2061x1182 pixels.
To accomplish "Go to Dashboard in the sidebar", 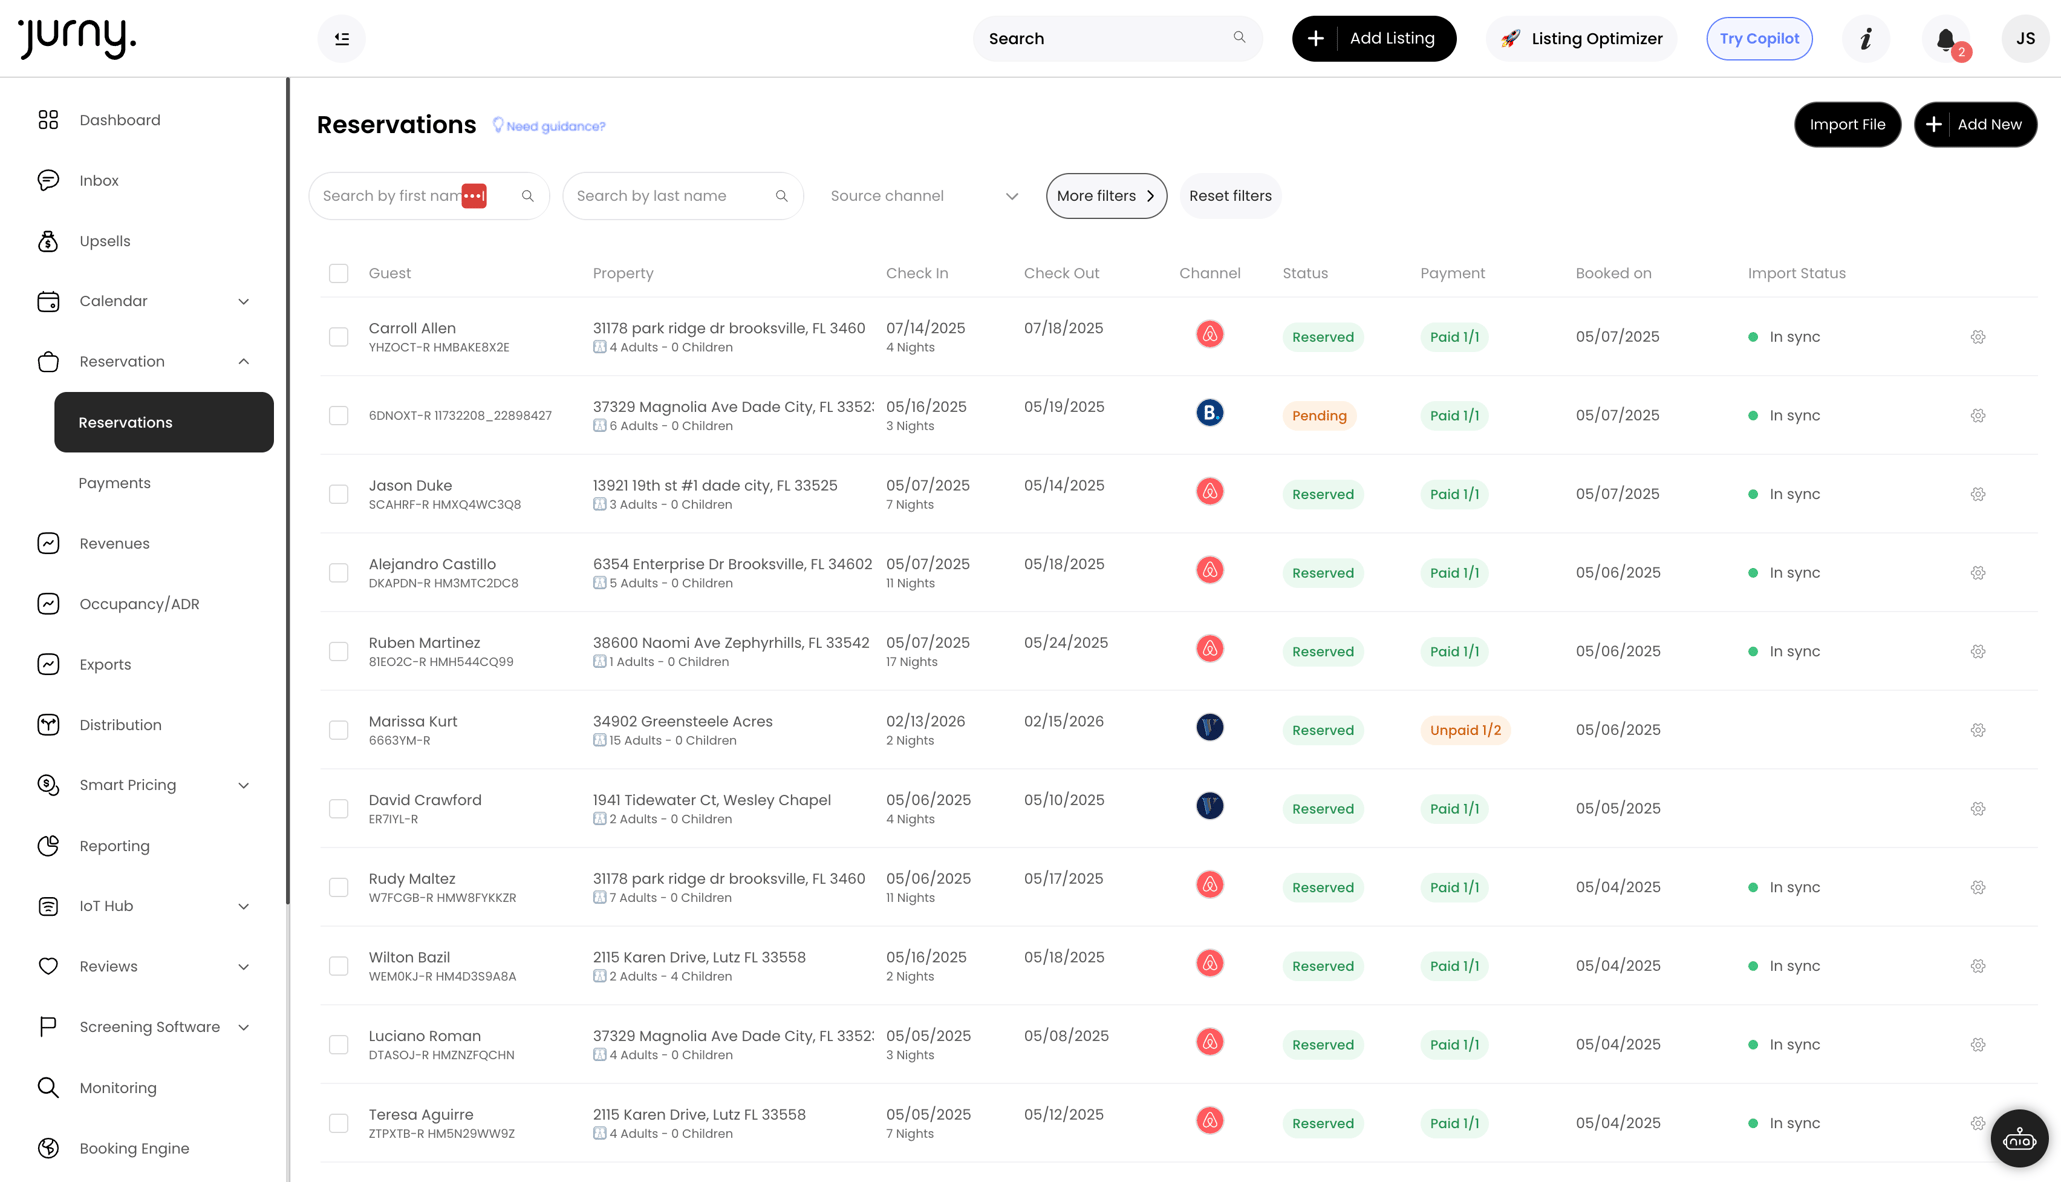I will 120,120.
